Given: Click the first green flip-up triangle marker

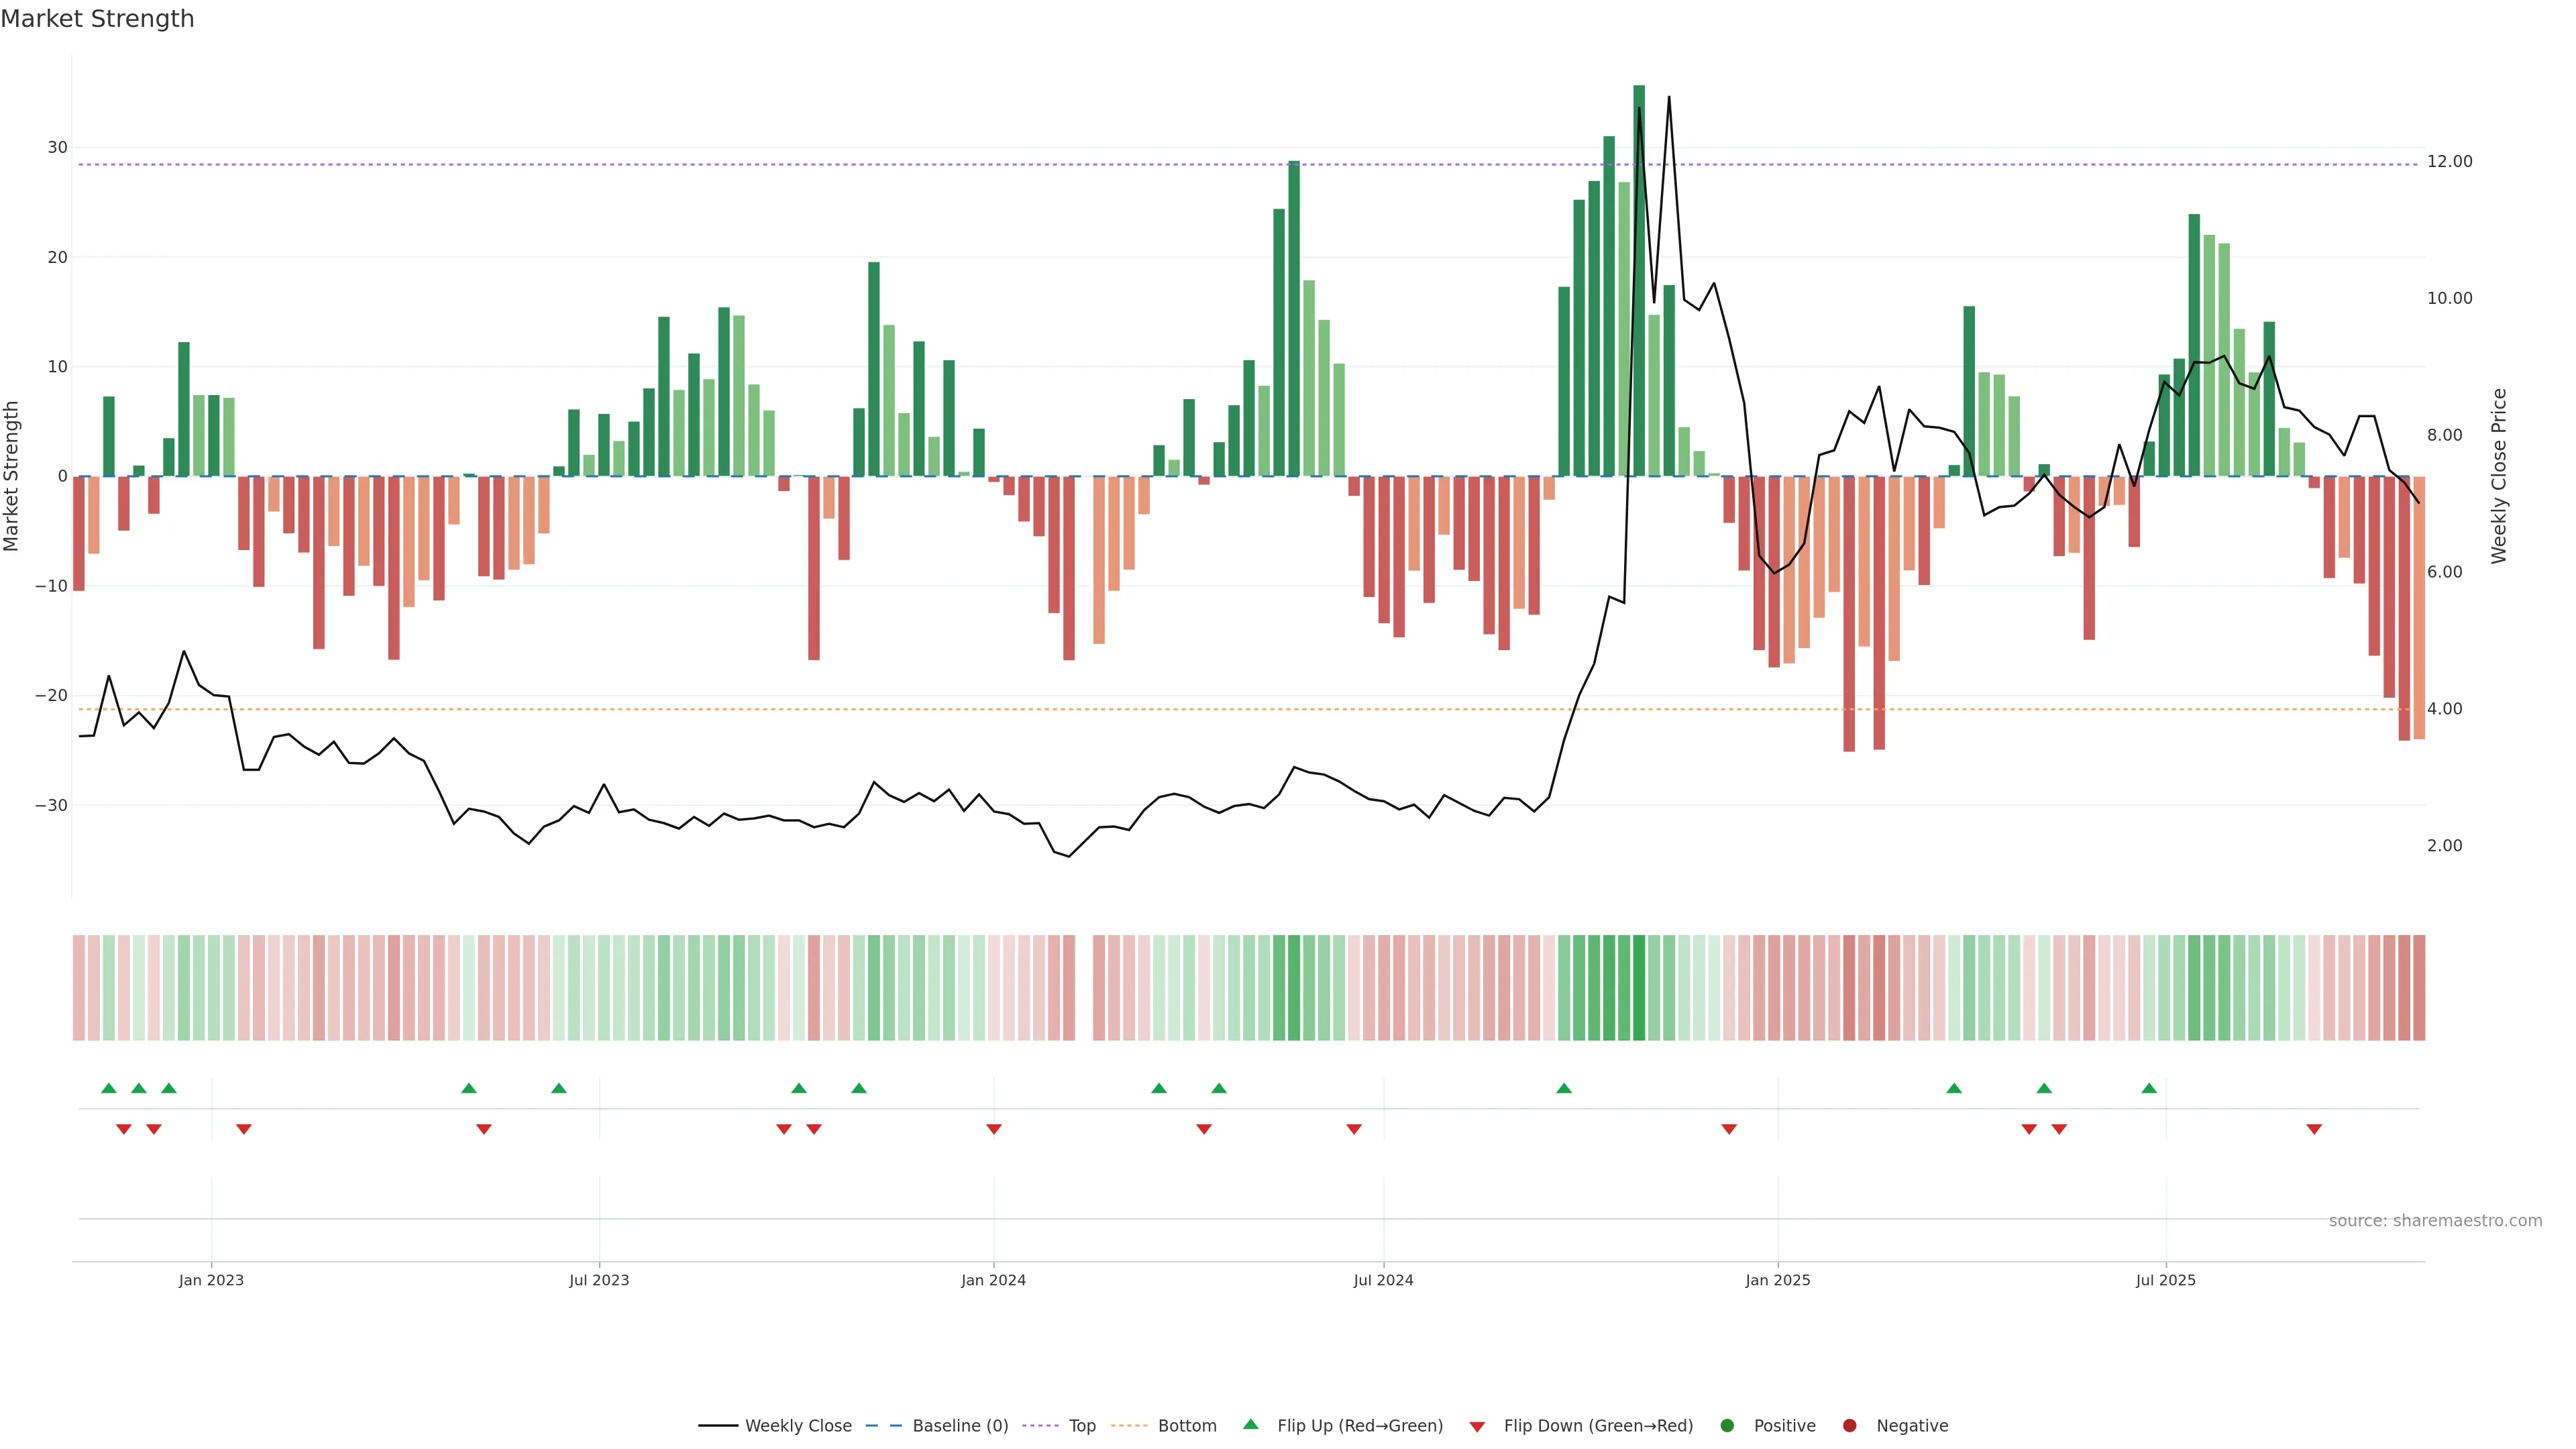Looking at the screenshot, I should tap(109, 1088).
